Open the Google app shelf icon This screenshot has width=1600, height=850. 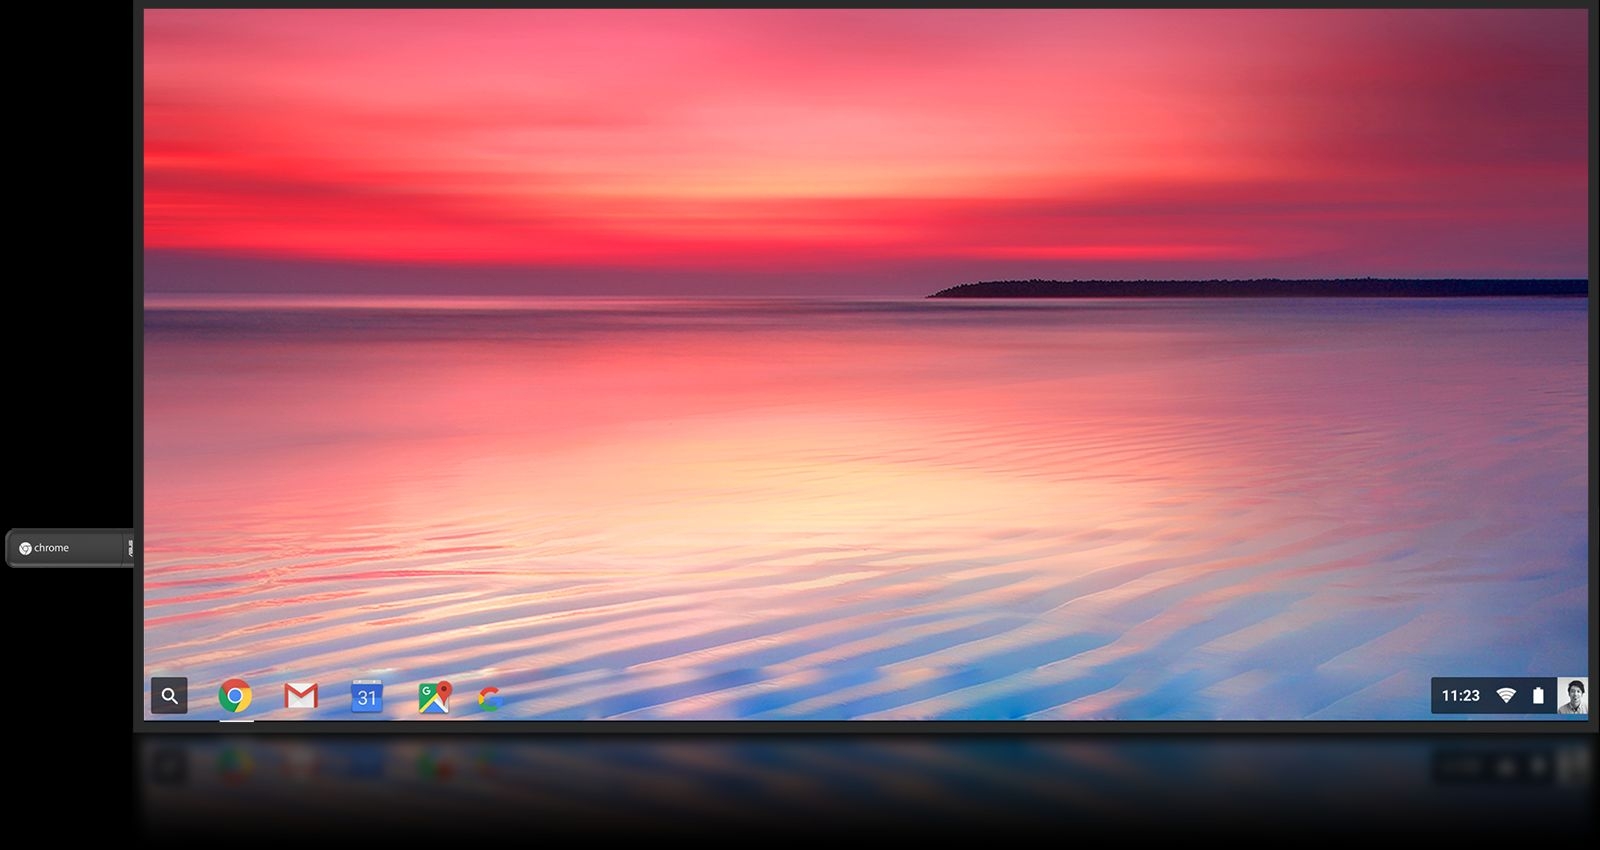(x=489, y=699)
